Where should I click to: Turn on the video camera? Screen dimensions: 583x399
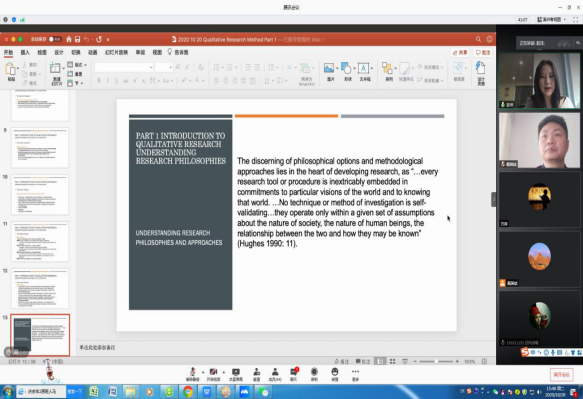tap(213, 374)
